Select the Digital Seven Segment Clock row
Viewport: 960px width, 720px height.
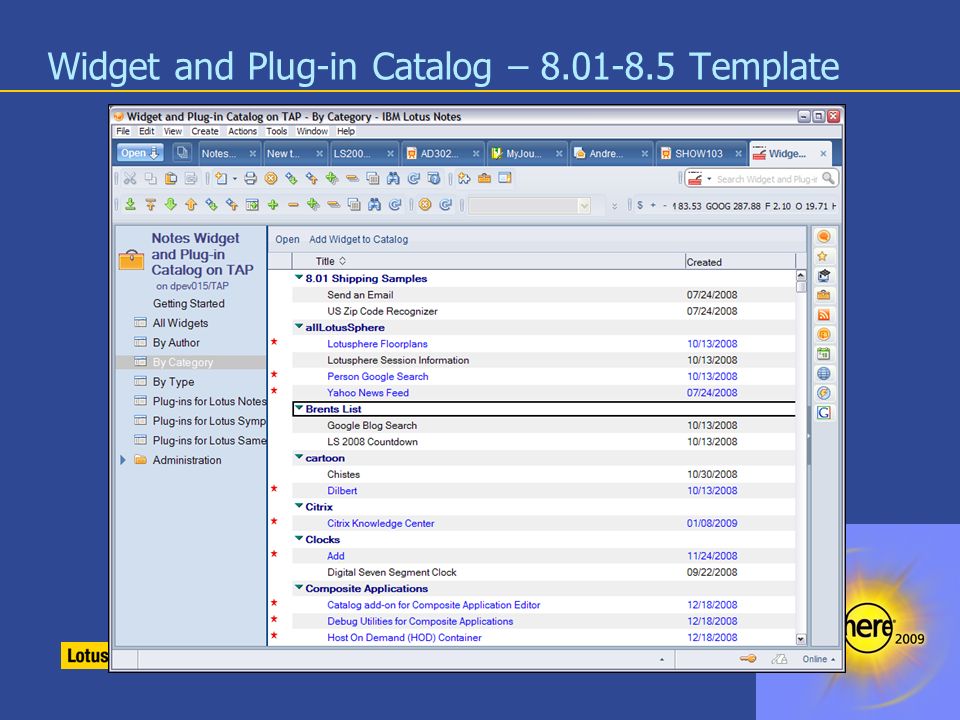click(x=544, y=572)
